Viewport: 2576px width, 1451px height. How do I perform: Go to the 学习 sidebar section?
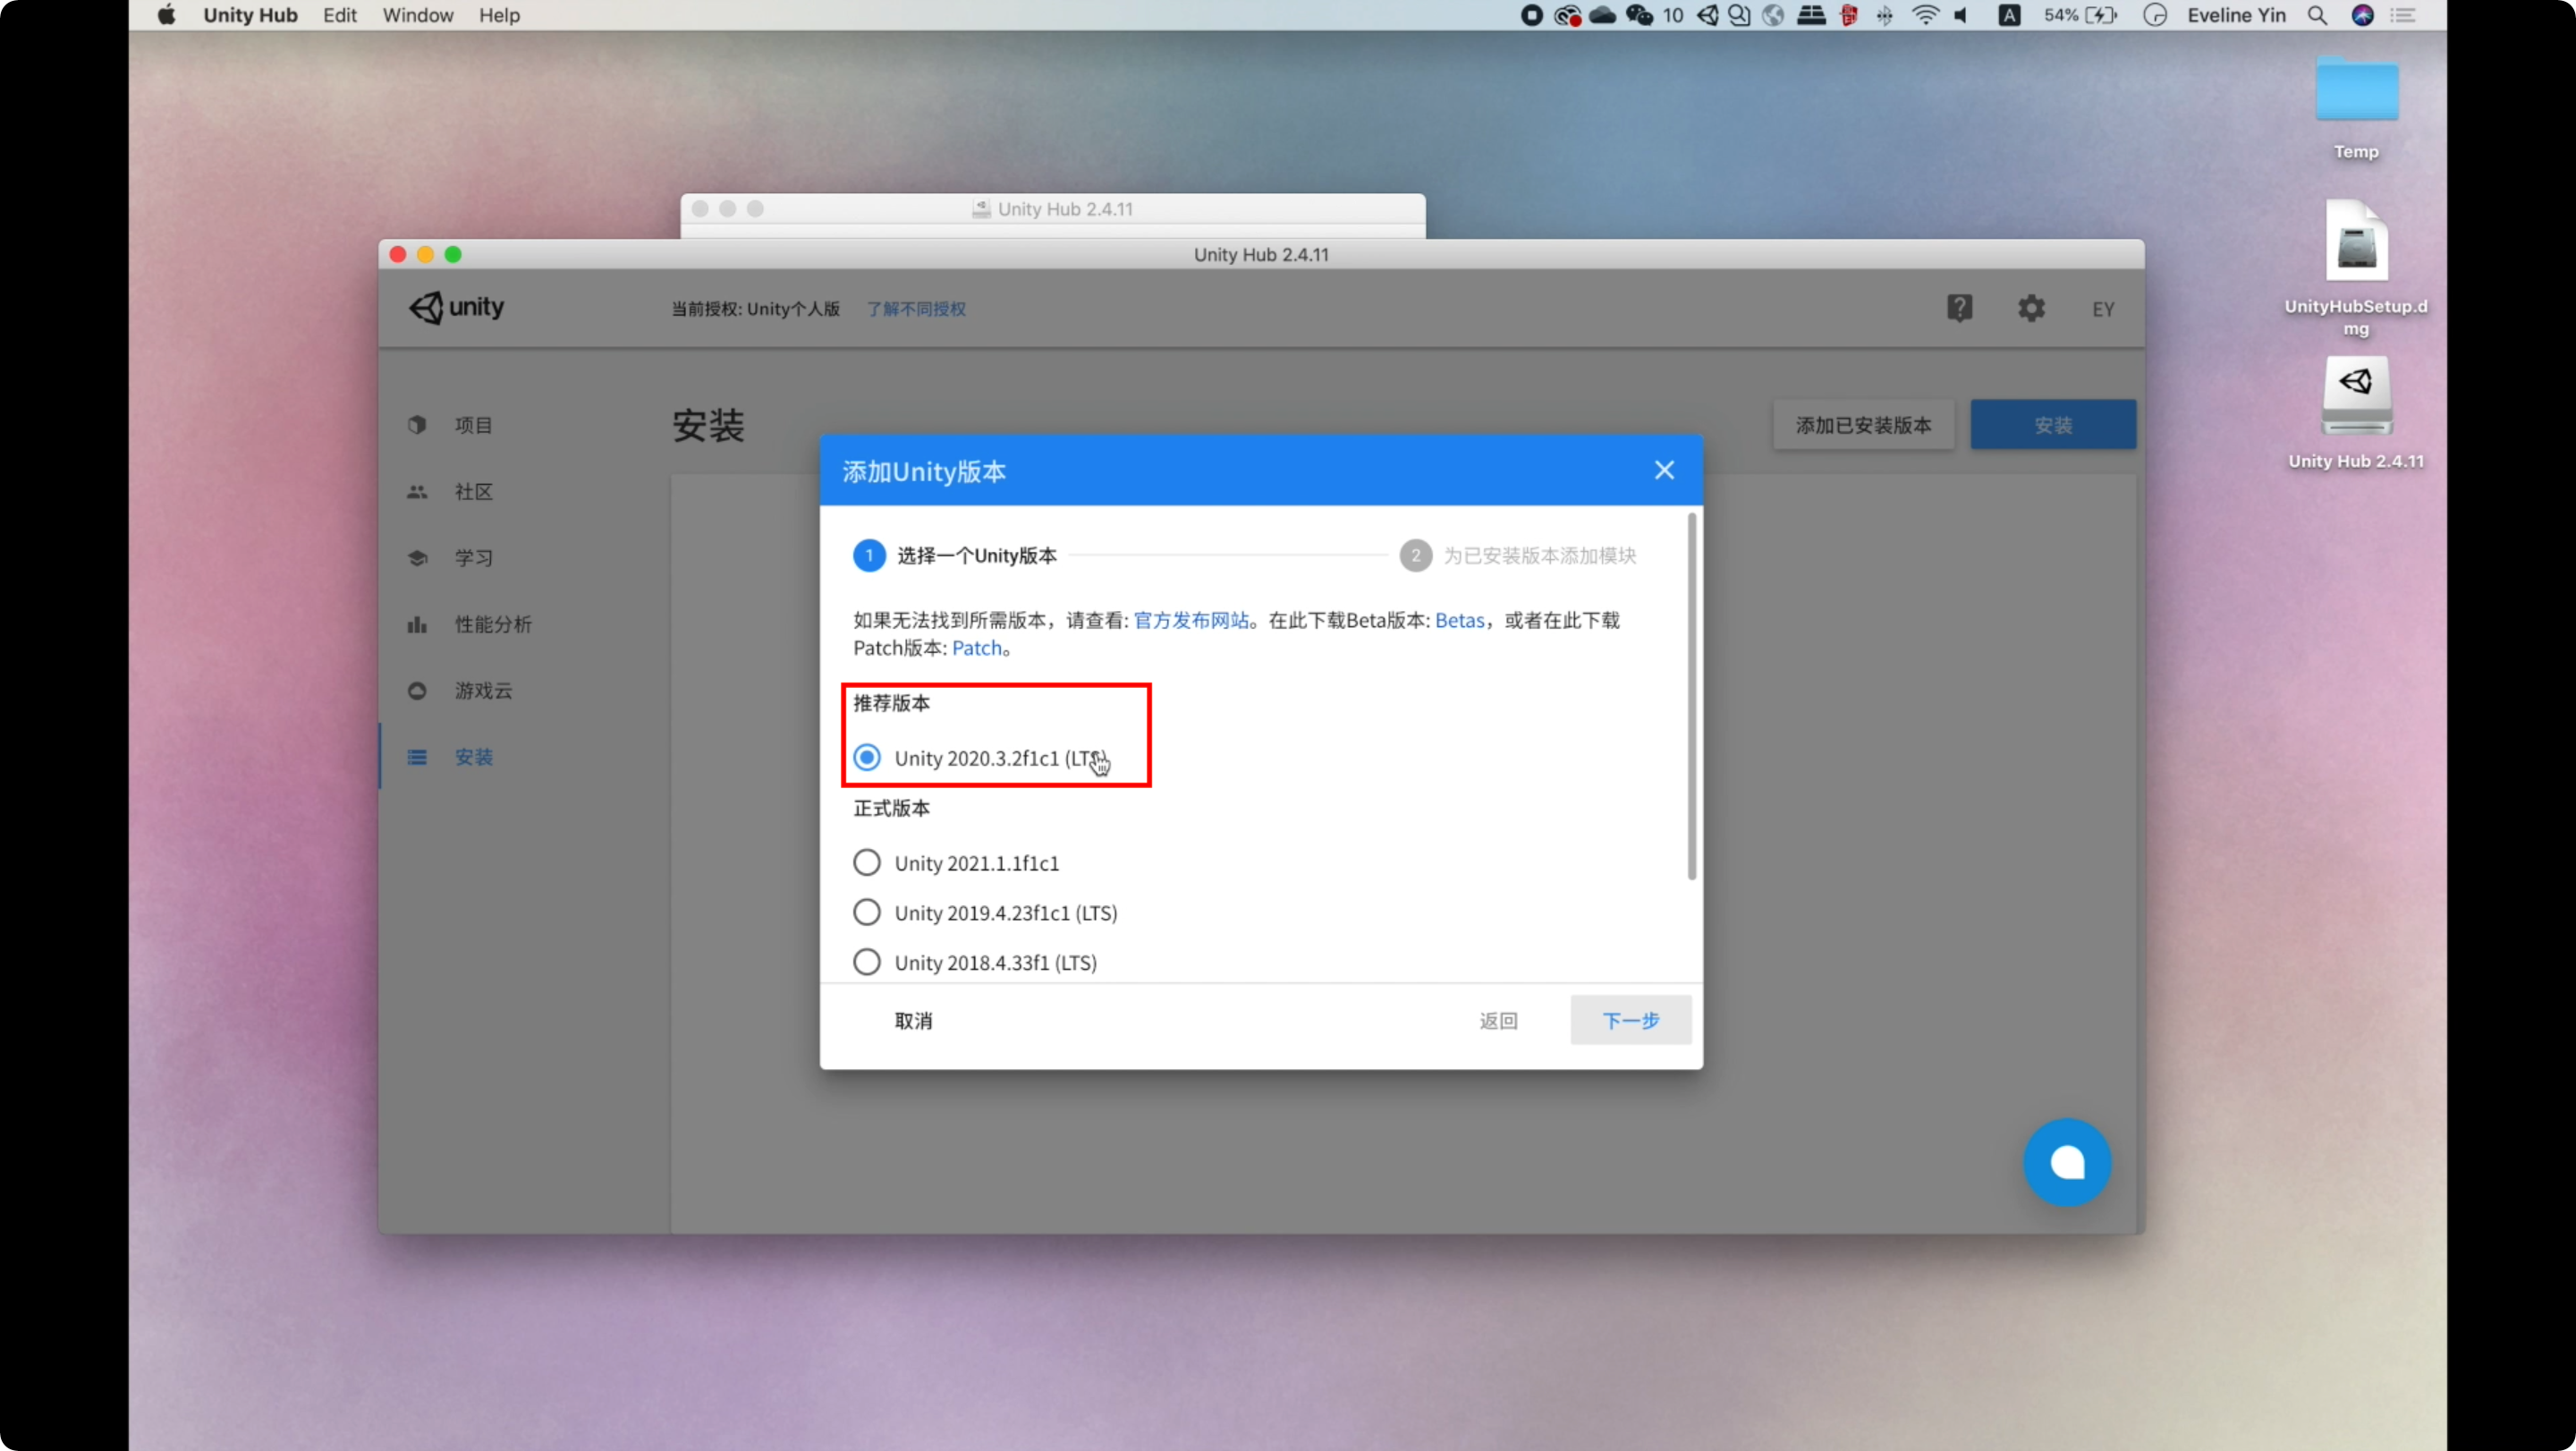[473, 558]
